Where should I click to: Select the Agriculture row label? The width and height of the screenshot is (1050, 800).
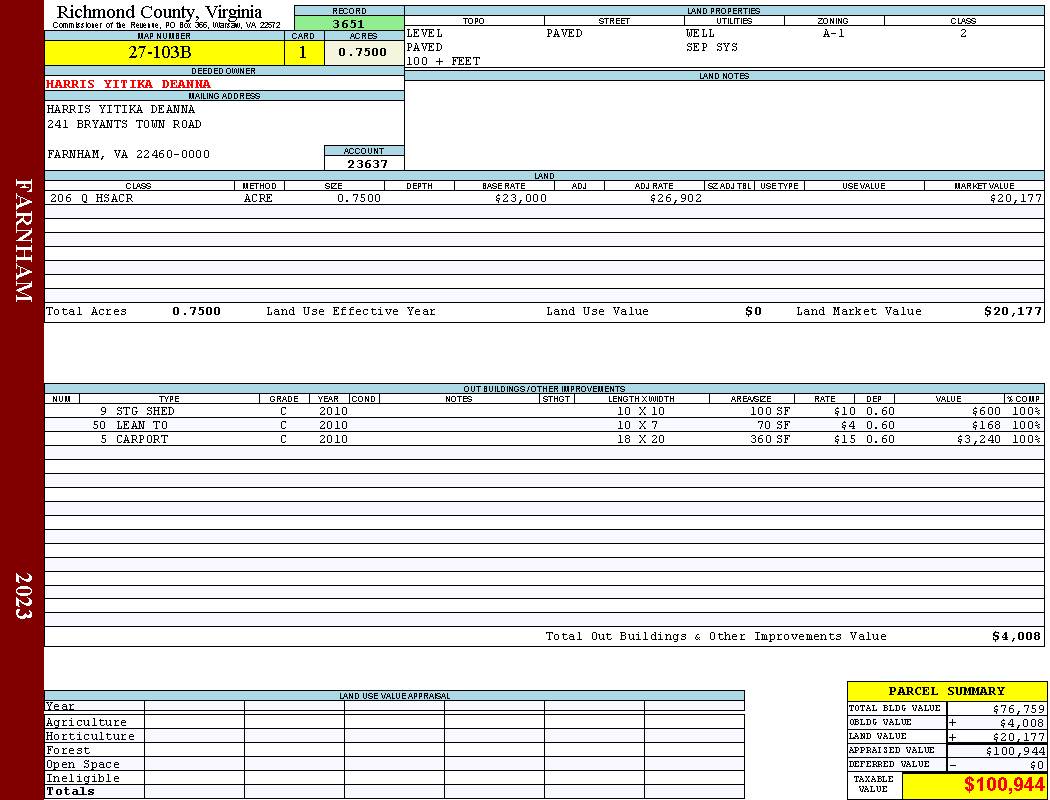(86, 722)
